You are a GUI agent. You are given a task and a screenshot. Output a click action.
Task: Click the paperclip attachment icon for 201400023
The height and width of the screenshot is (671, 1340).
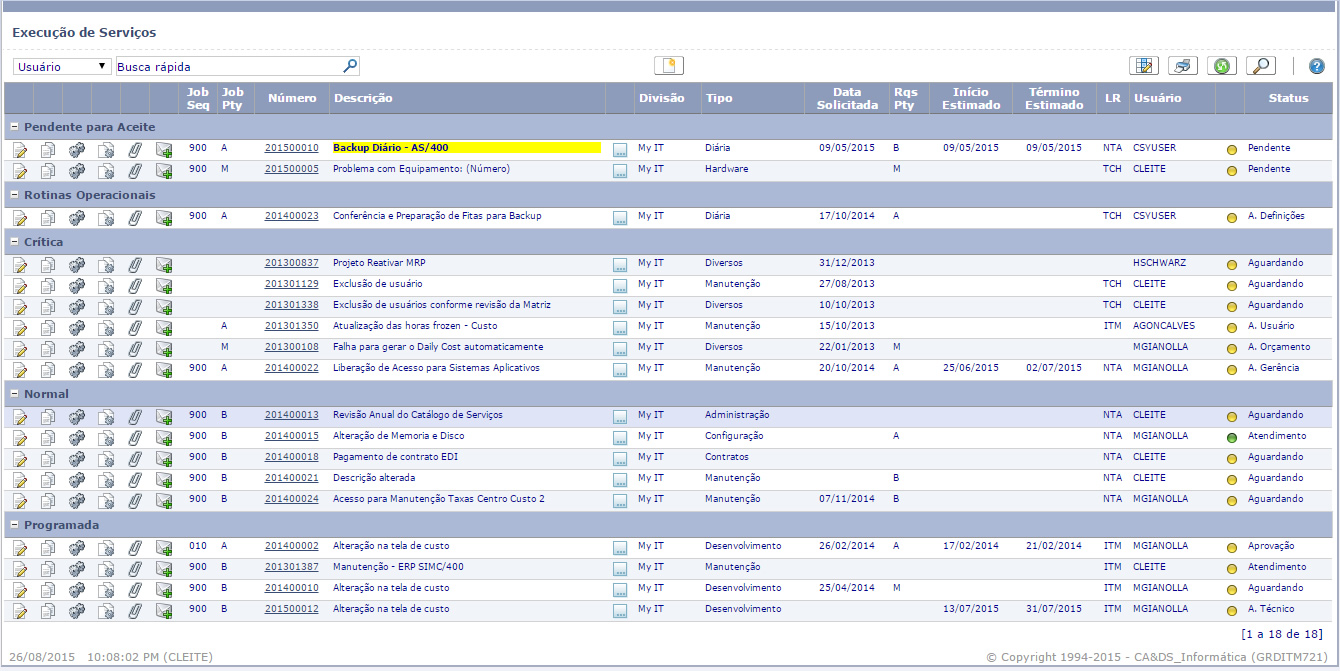click(x=135, y=217)
